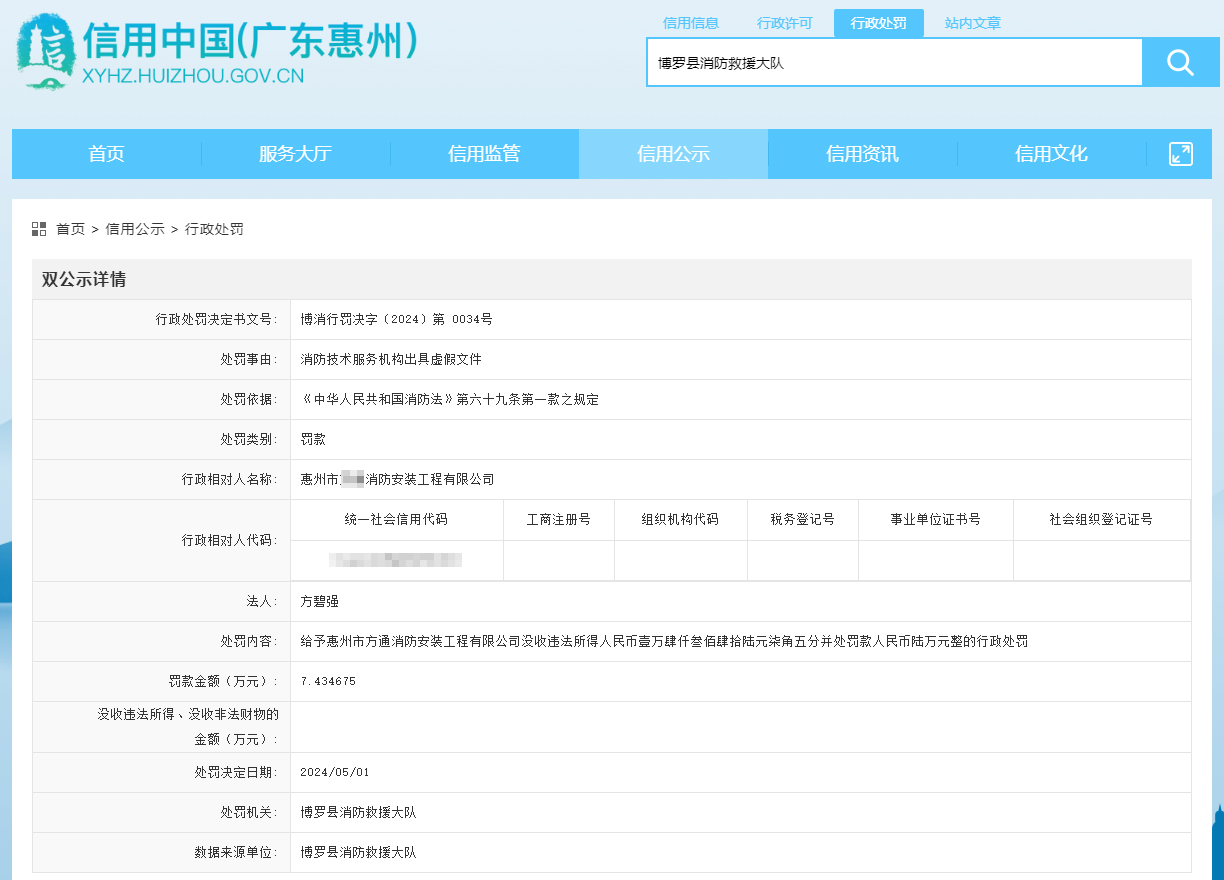Click the breadcrumb grid icon

(39, 229)
